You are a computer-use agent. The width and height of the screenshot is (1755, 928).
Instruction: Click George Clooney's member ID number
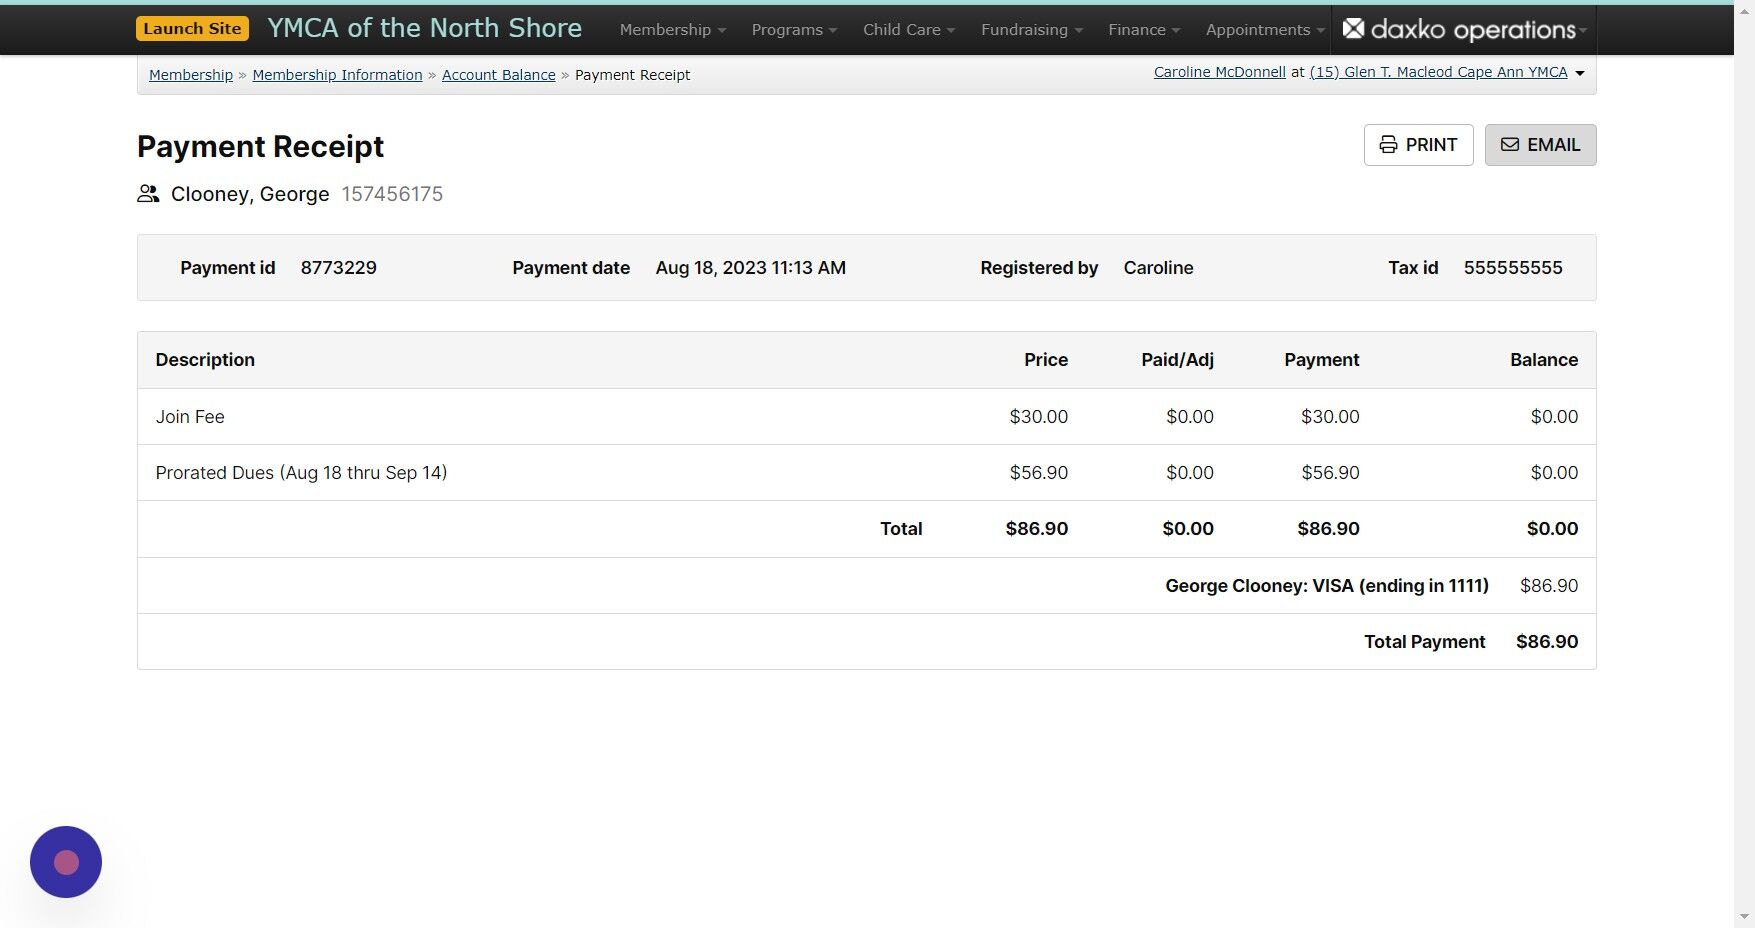click(x=392, y=194)
